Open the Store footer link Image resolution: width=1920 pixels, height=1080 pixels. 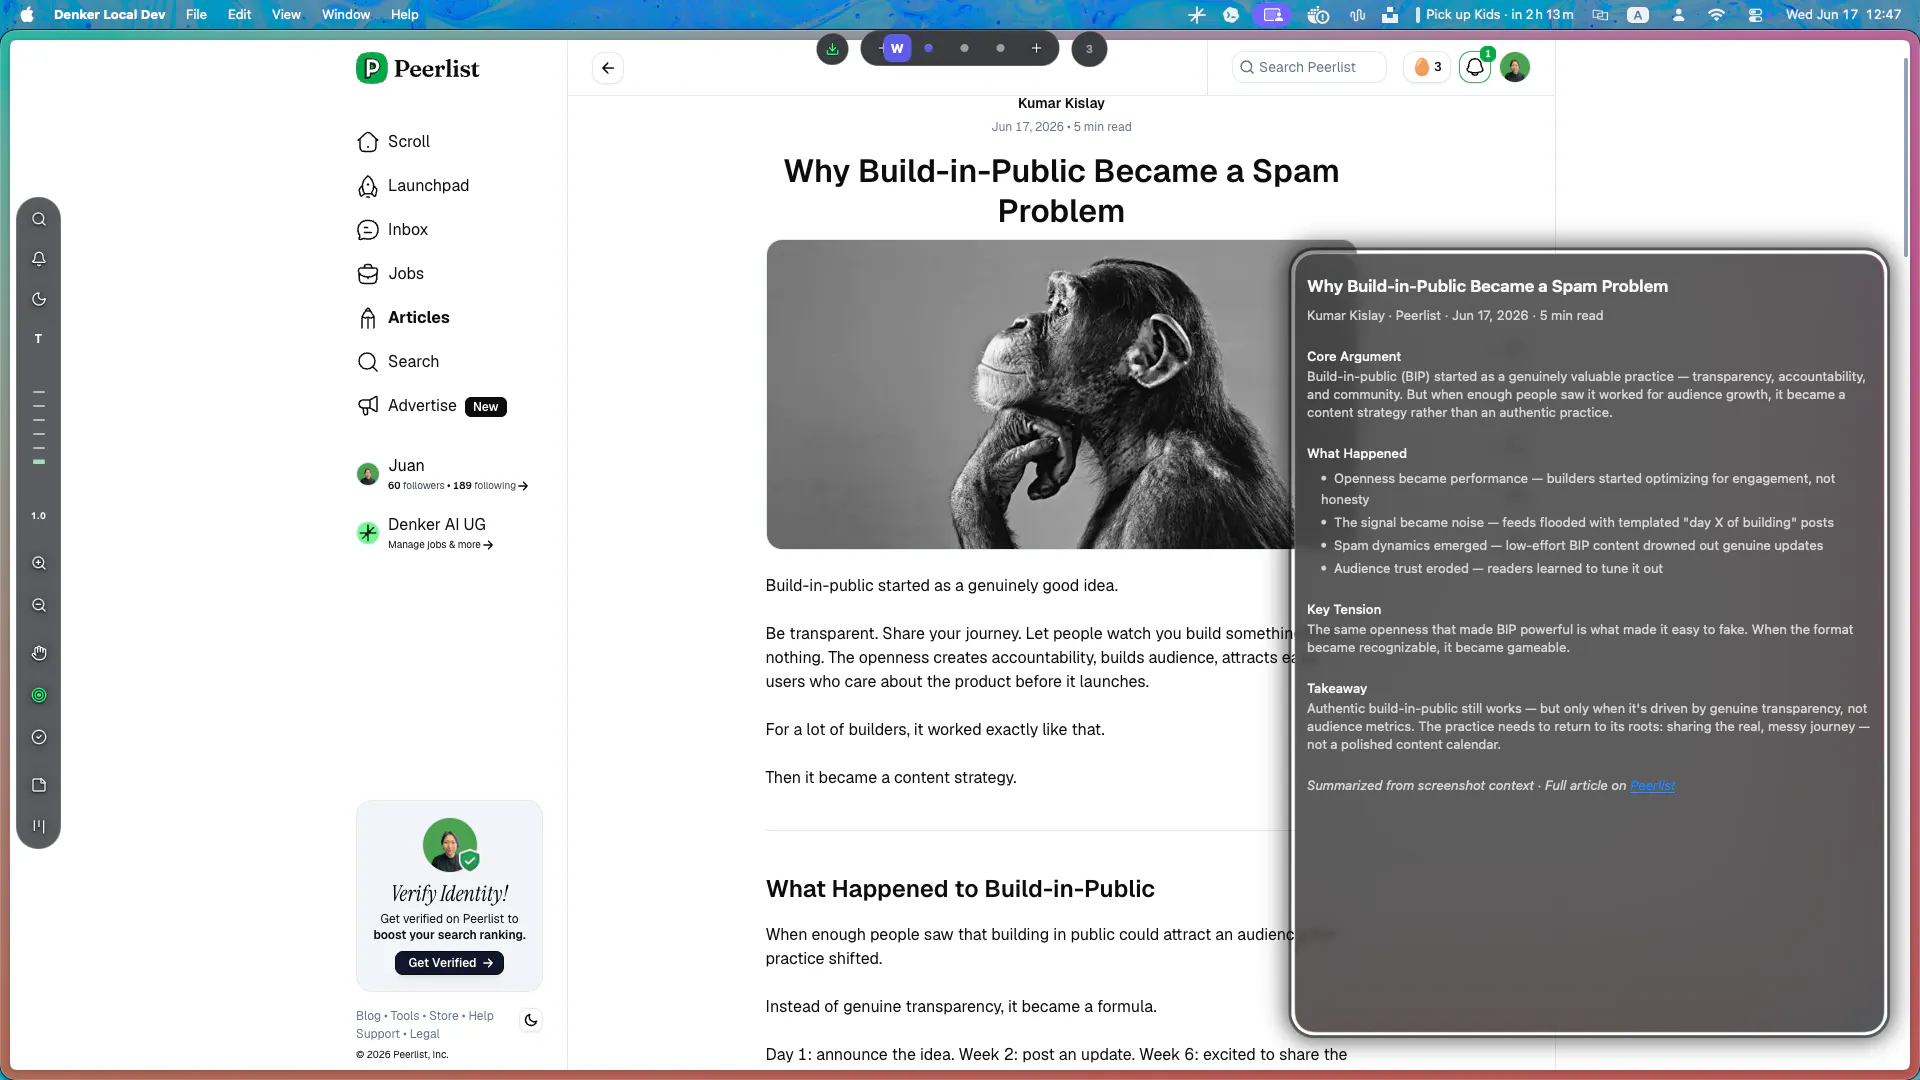click(x=444, y=1016)
